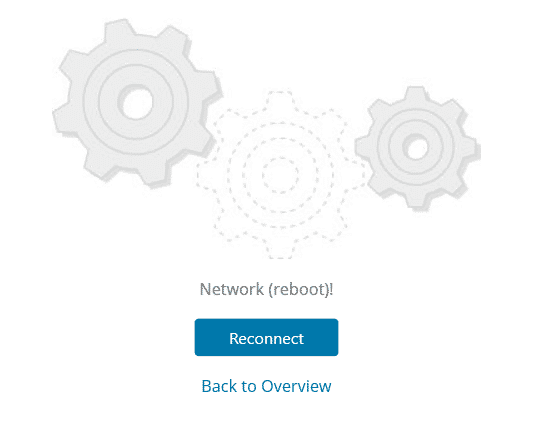Click the word (reboot)! in the status text
This screenshot has width=556, height=448.
point(301,289)
